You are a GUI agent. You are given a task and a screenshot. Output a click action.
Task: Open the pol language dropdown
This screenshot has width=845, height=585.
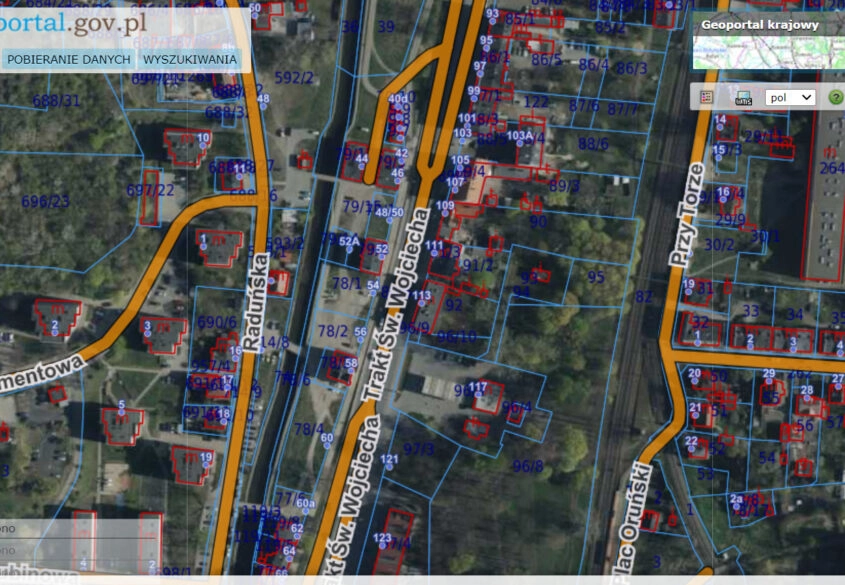(x=789, y=98)
